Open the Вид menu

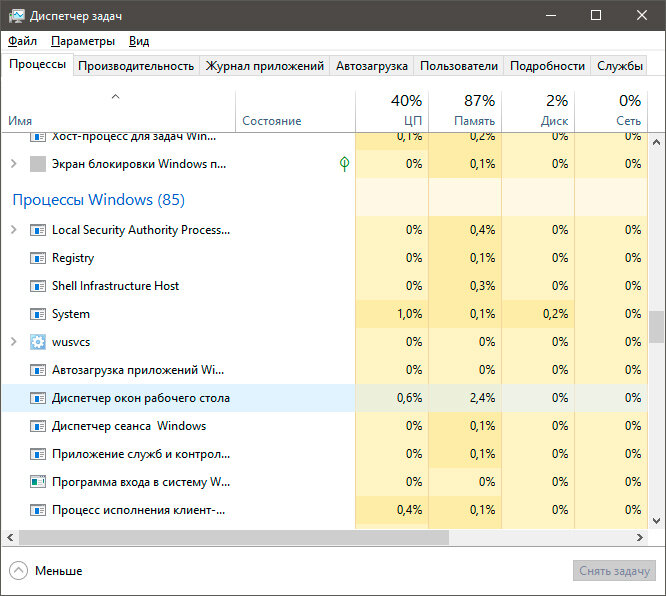tap(139, 41)
